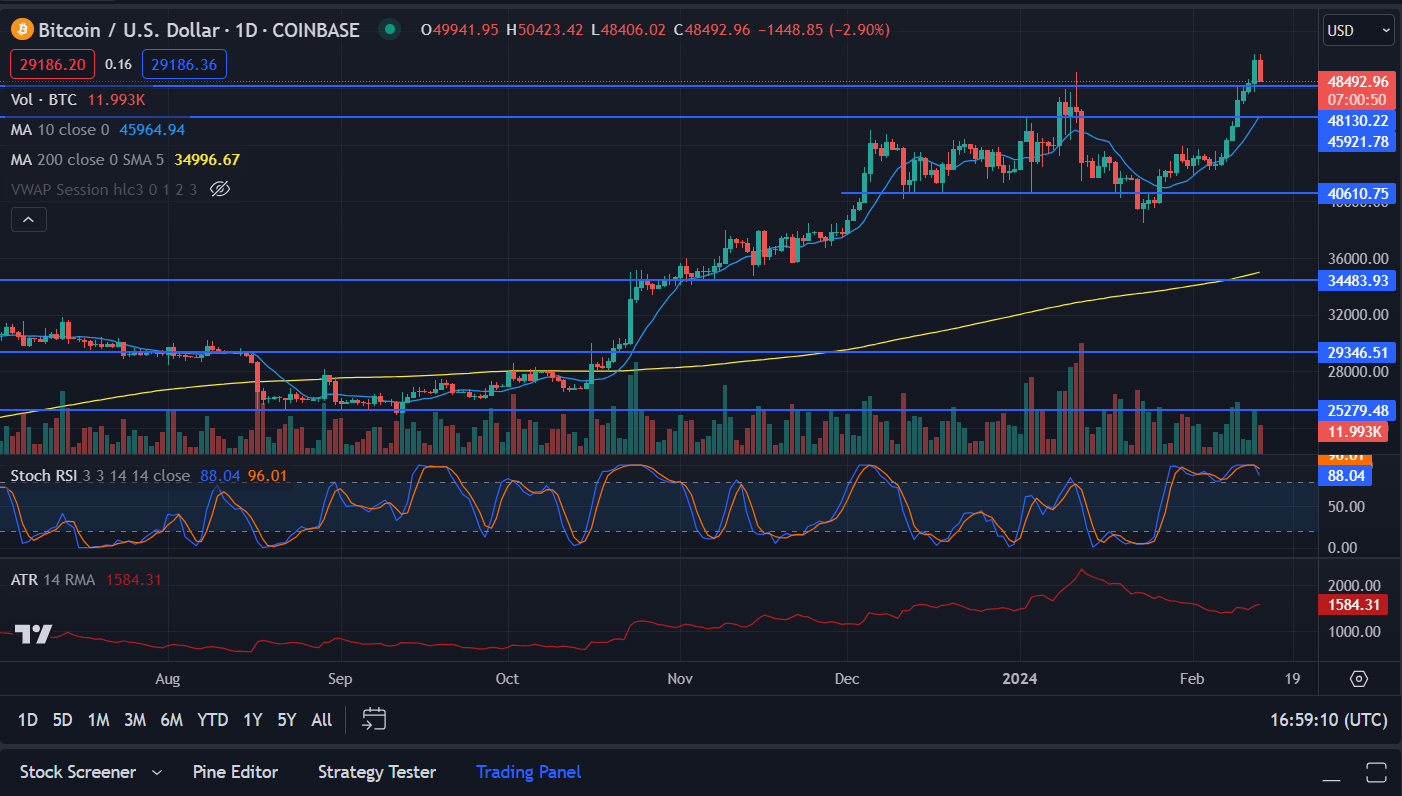
Task: Expand the Stock Screener dropdown arrow
Action: (x=156, y=772)
